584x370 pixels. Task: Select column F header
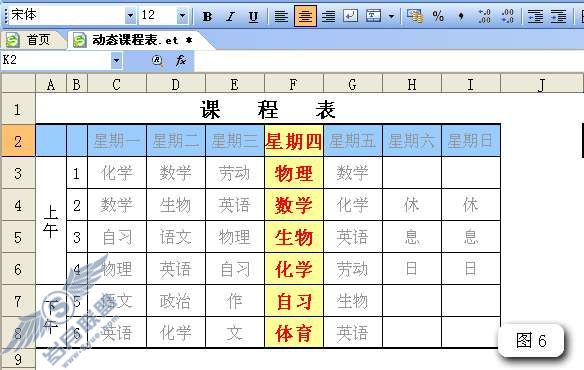[294, 84]
